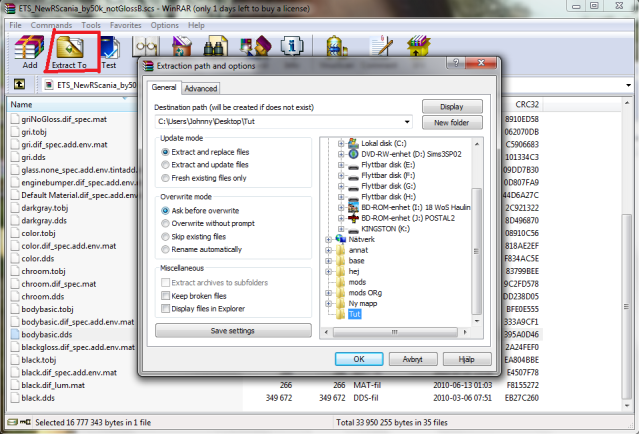Switch to the Advanced tab
This screenshot has height=434, width=639.
201,88
